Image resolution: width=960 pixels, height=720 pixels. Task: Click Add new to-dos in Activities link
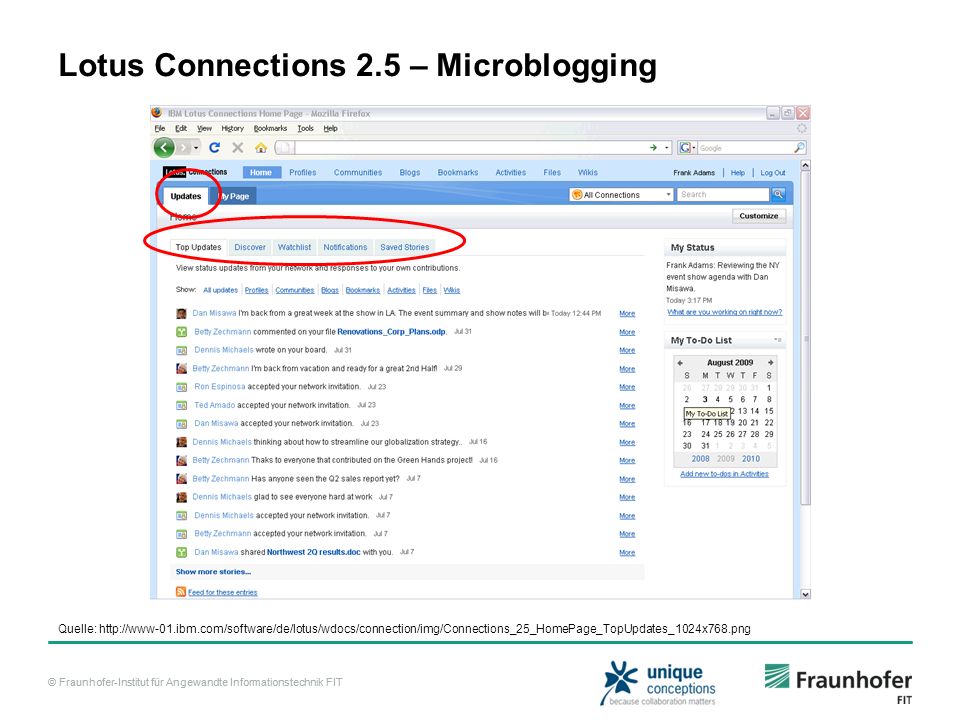(724, 474)
